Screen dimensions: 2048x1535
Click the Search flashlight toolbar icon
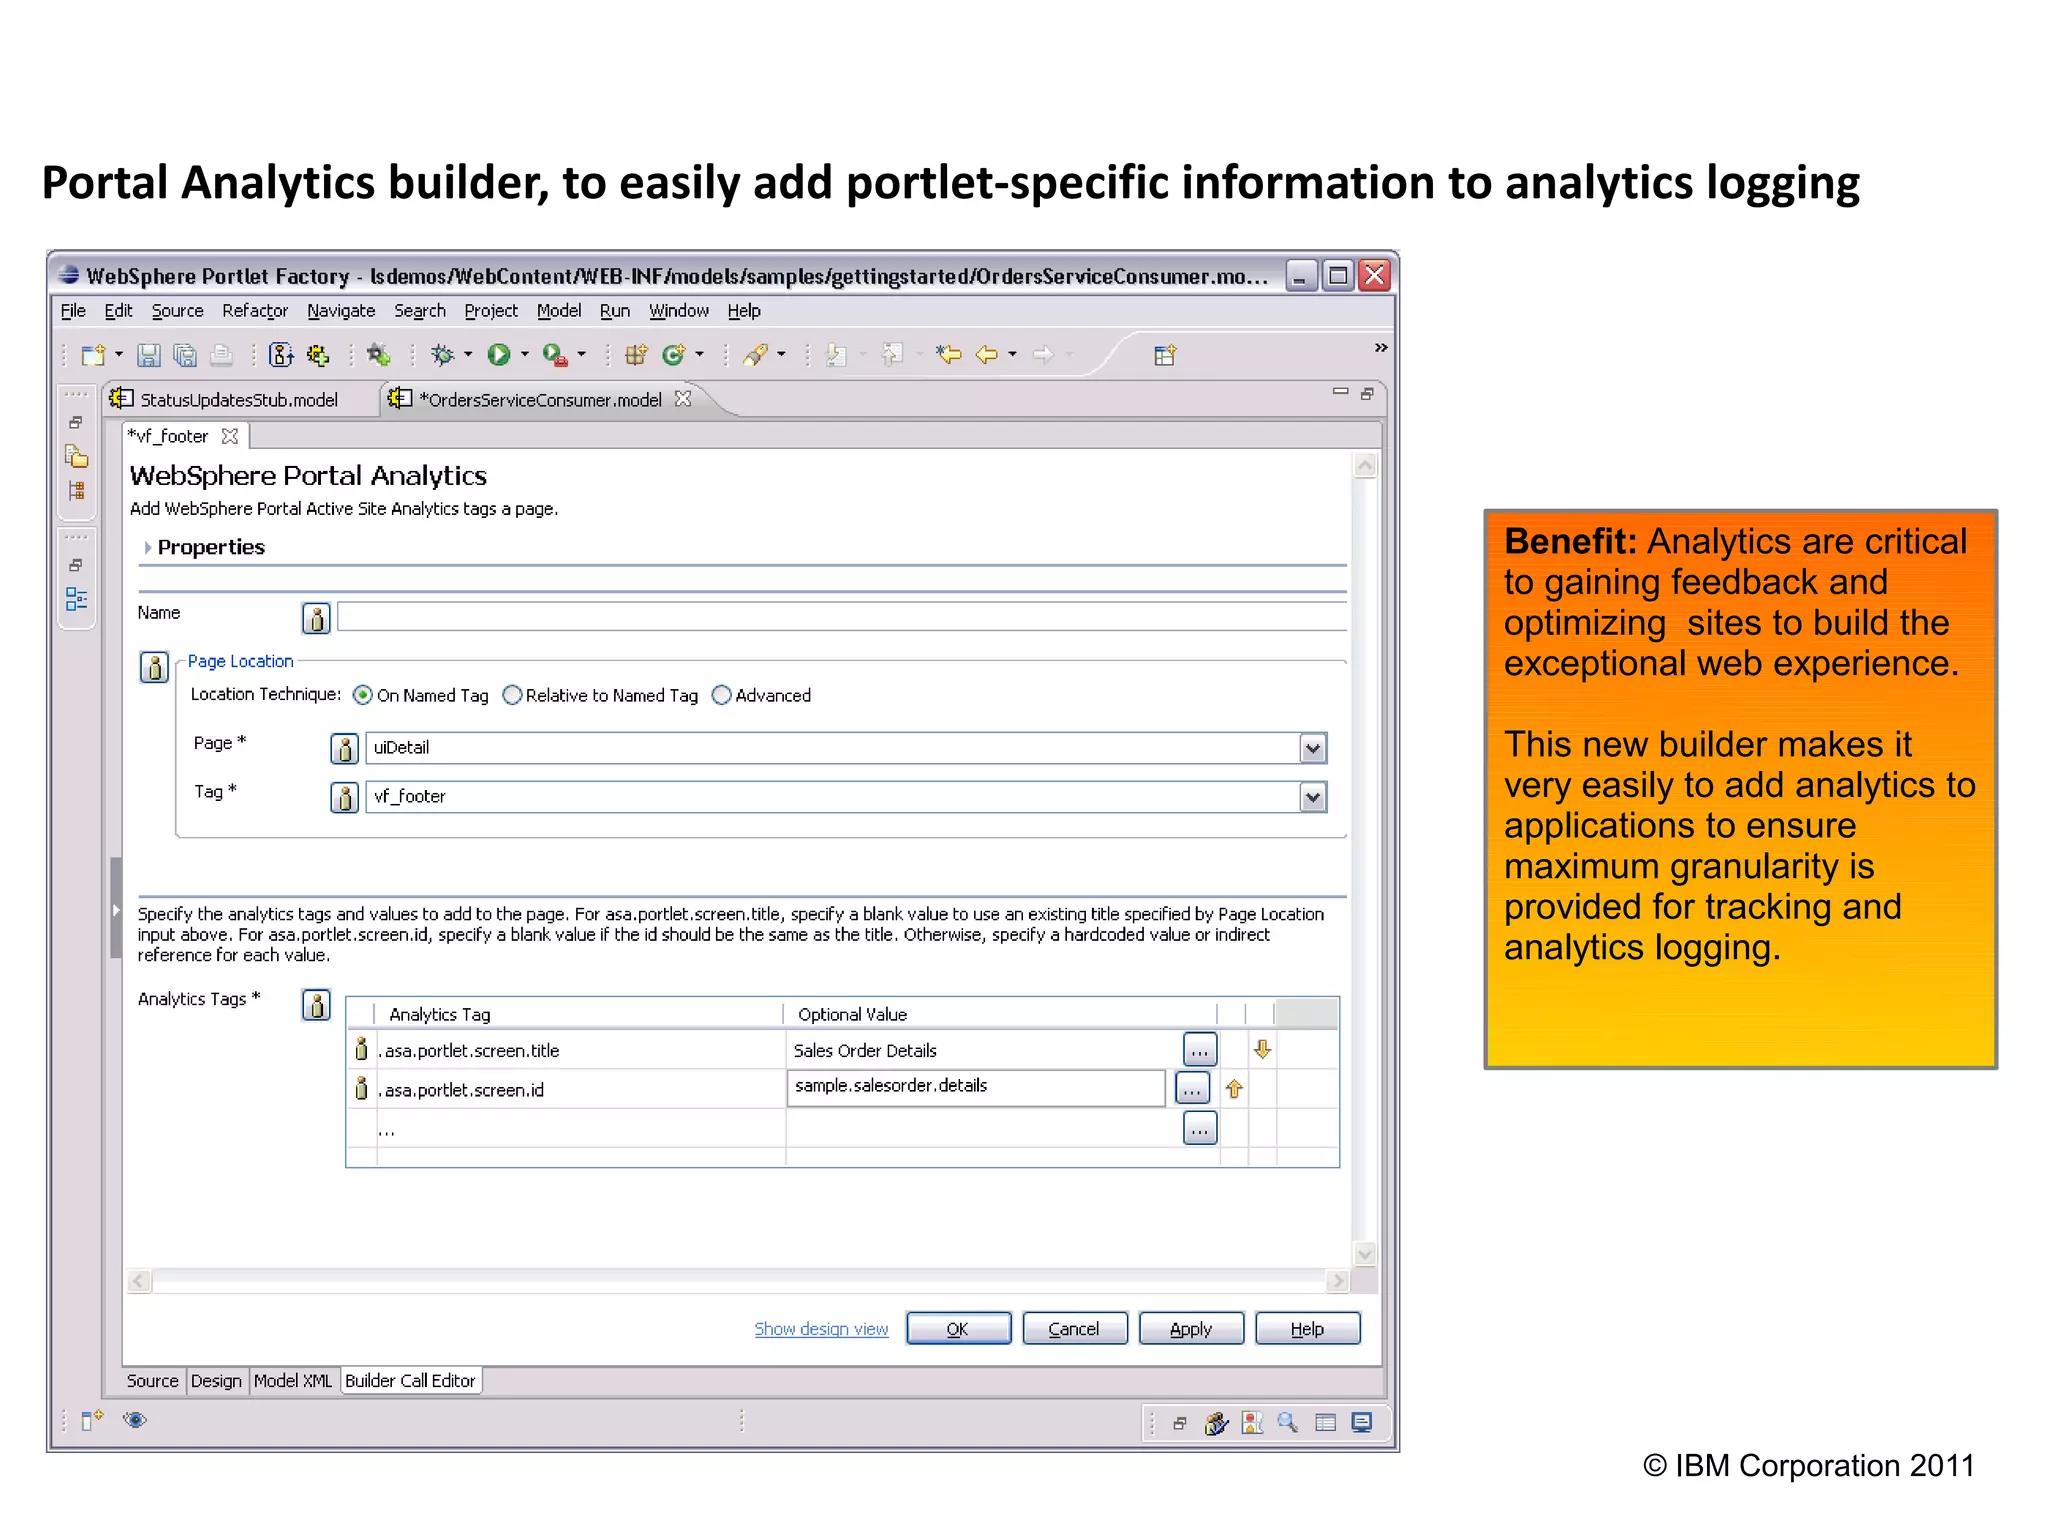(756, 355)
